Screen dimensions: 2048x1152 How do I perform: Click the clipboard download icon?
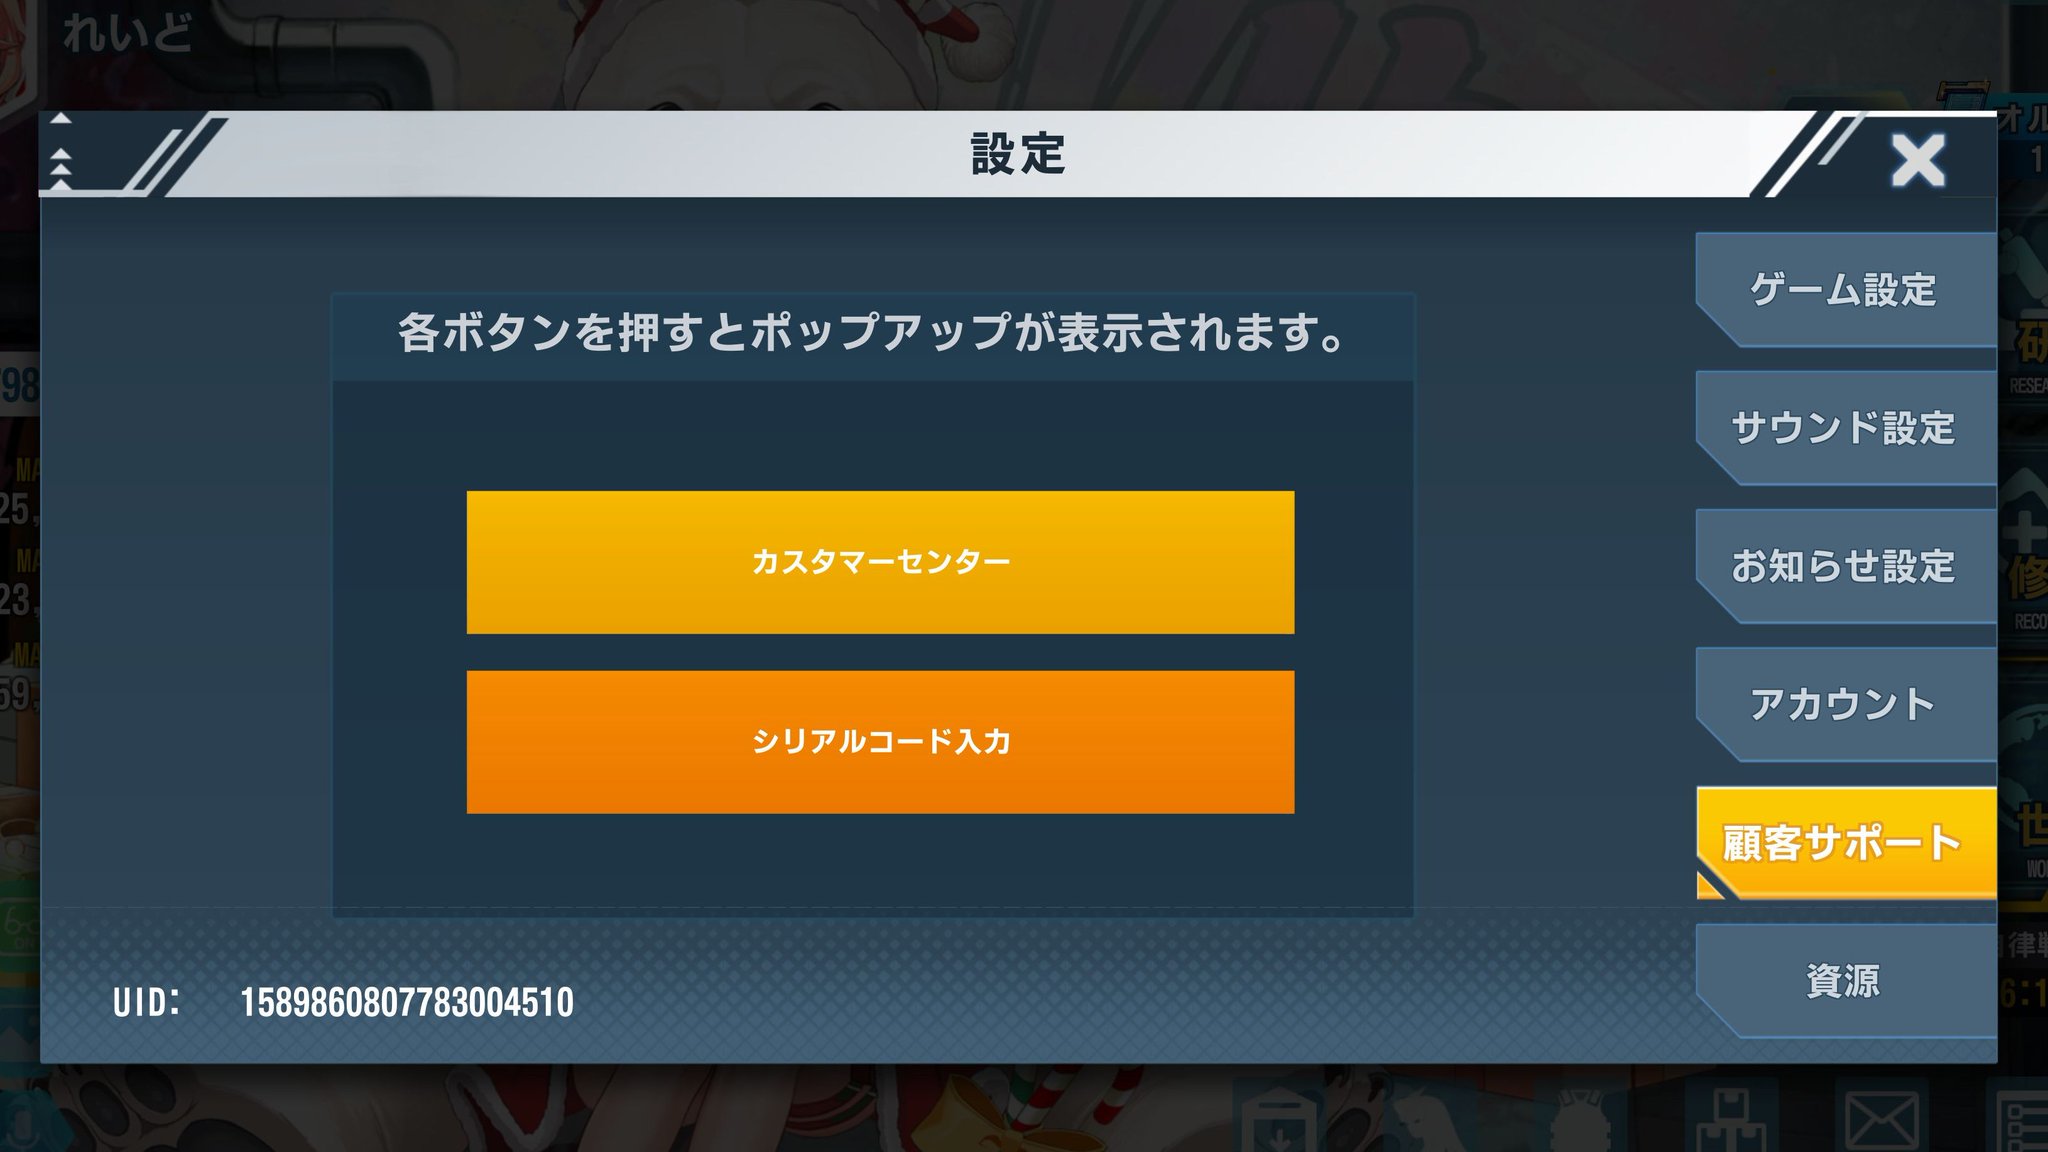tap(1281, 1123)
